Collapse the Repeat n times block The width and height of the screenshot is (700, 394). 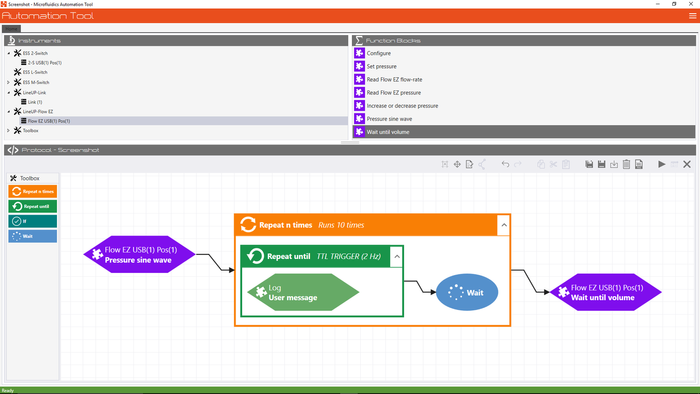[504, 225]
